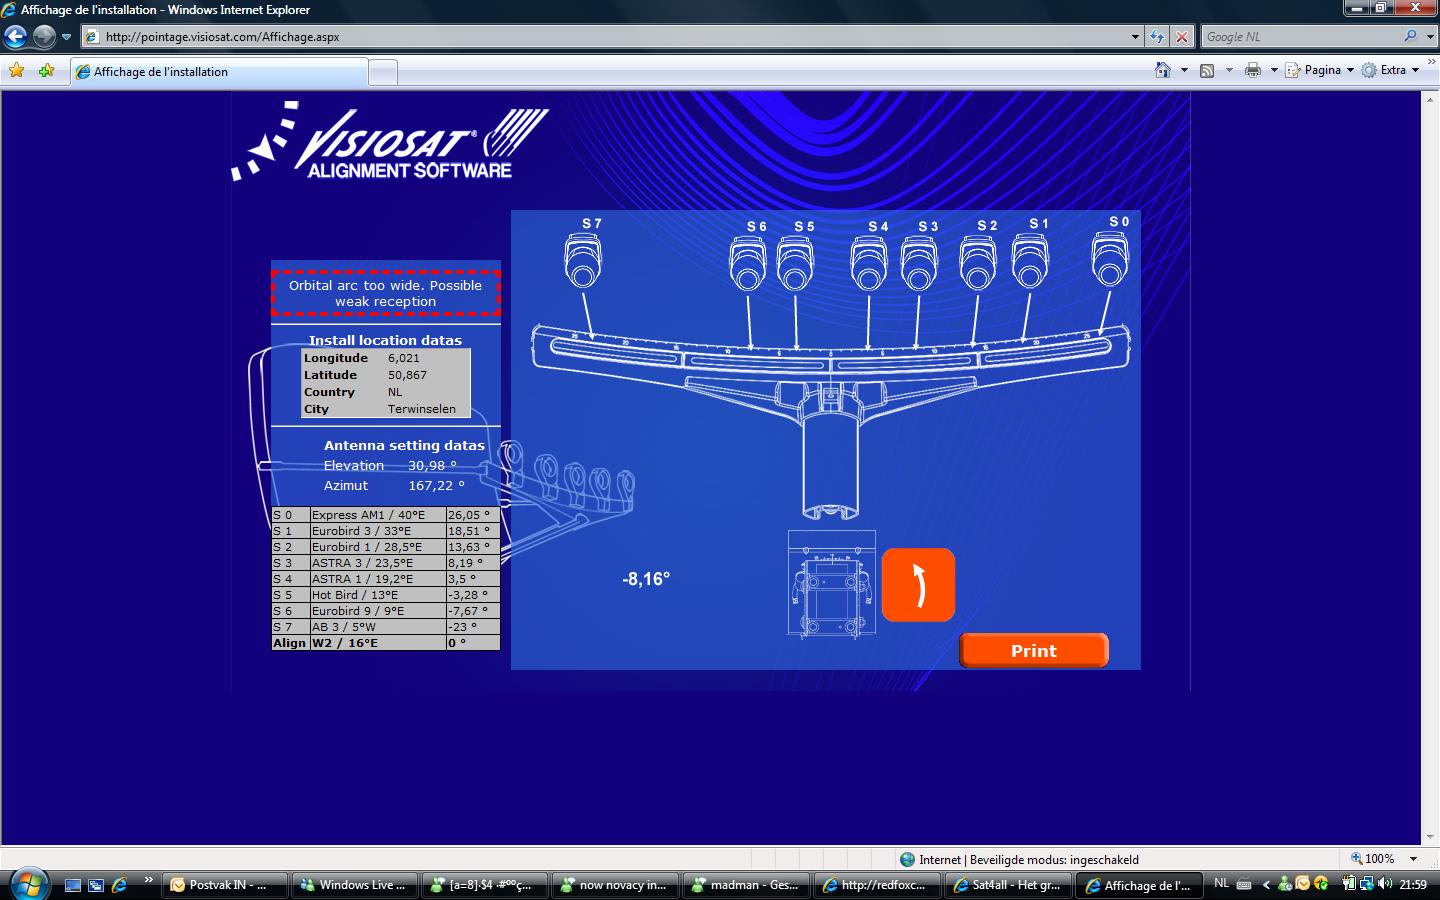
Task: Go to the home page icon
Action: tap(1163, 70)
